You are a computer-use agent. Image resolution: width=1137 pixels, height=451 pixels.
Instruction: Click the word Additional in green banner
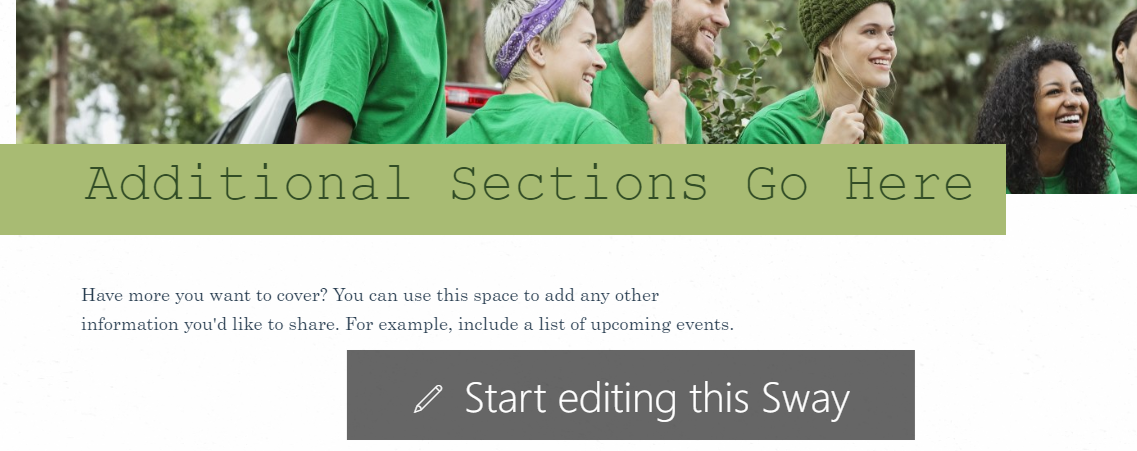[249, 183]
